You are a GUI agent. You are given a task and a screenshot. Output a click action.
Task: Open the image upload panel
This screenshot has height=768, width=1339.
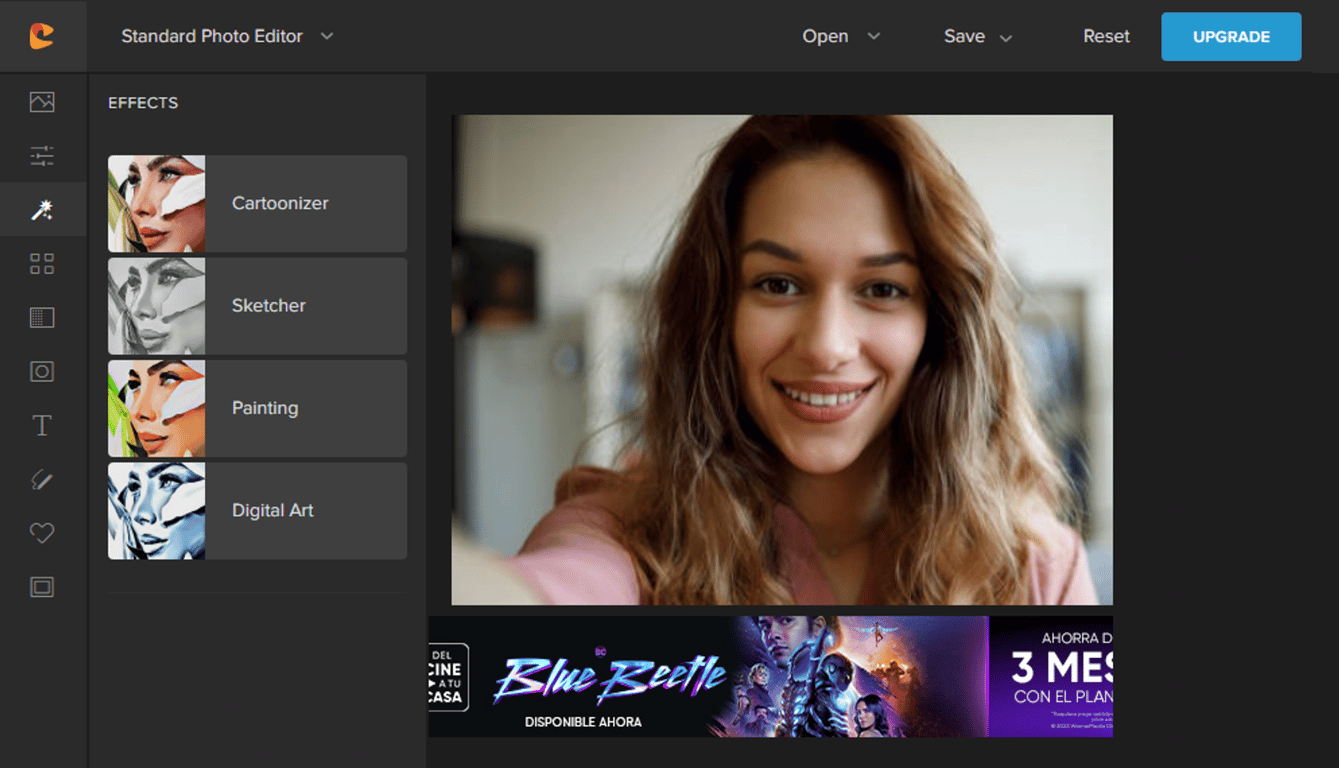(x=42, y=101)
